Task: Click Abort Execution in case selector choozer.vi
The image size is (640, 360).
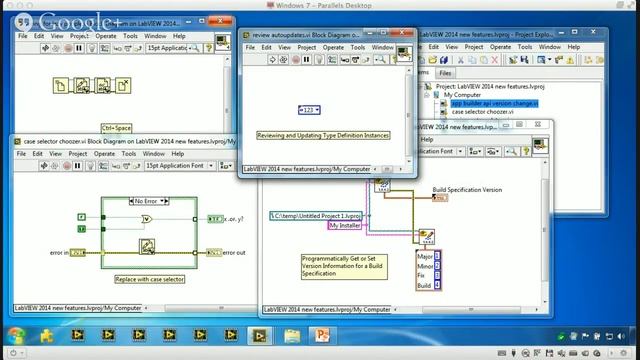Action: [67, 166]
